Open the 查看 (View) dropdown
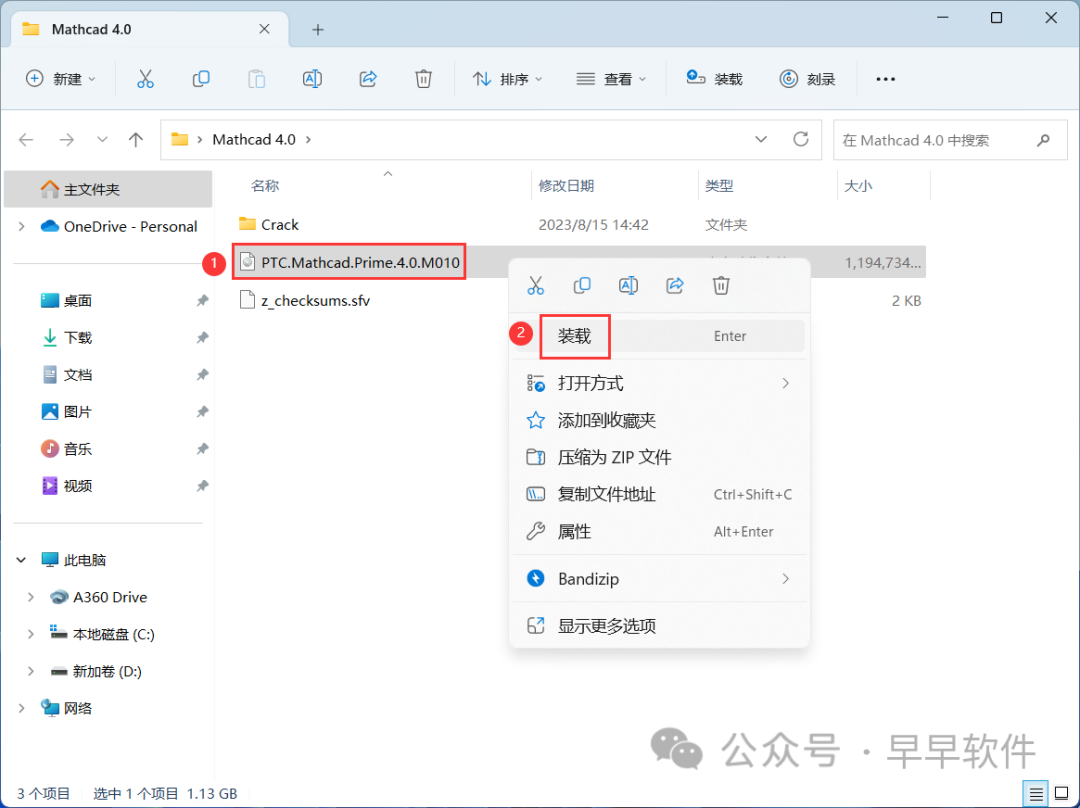1080x808 pixels. pos(611,79)
